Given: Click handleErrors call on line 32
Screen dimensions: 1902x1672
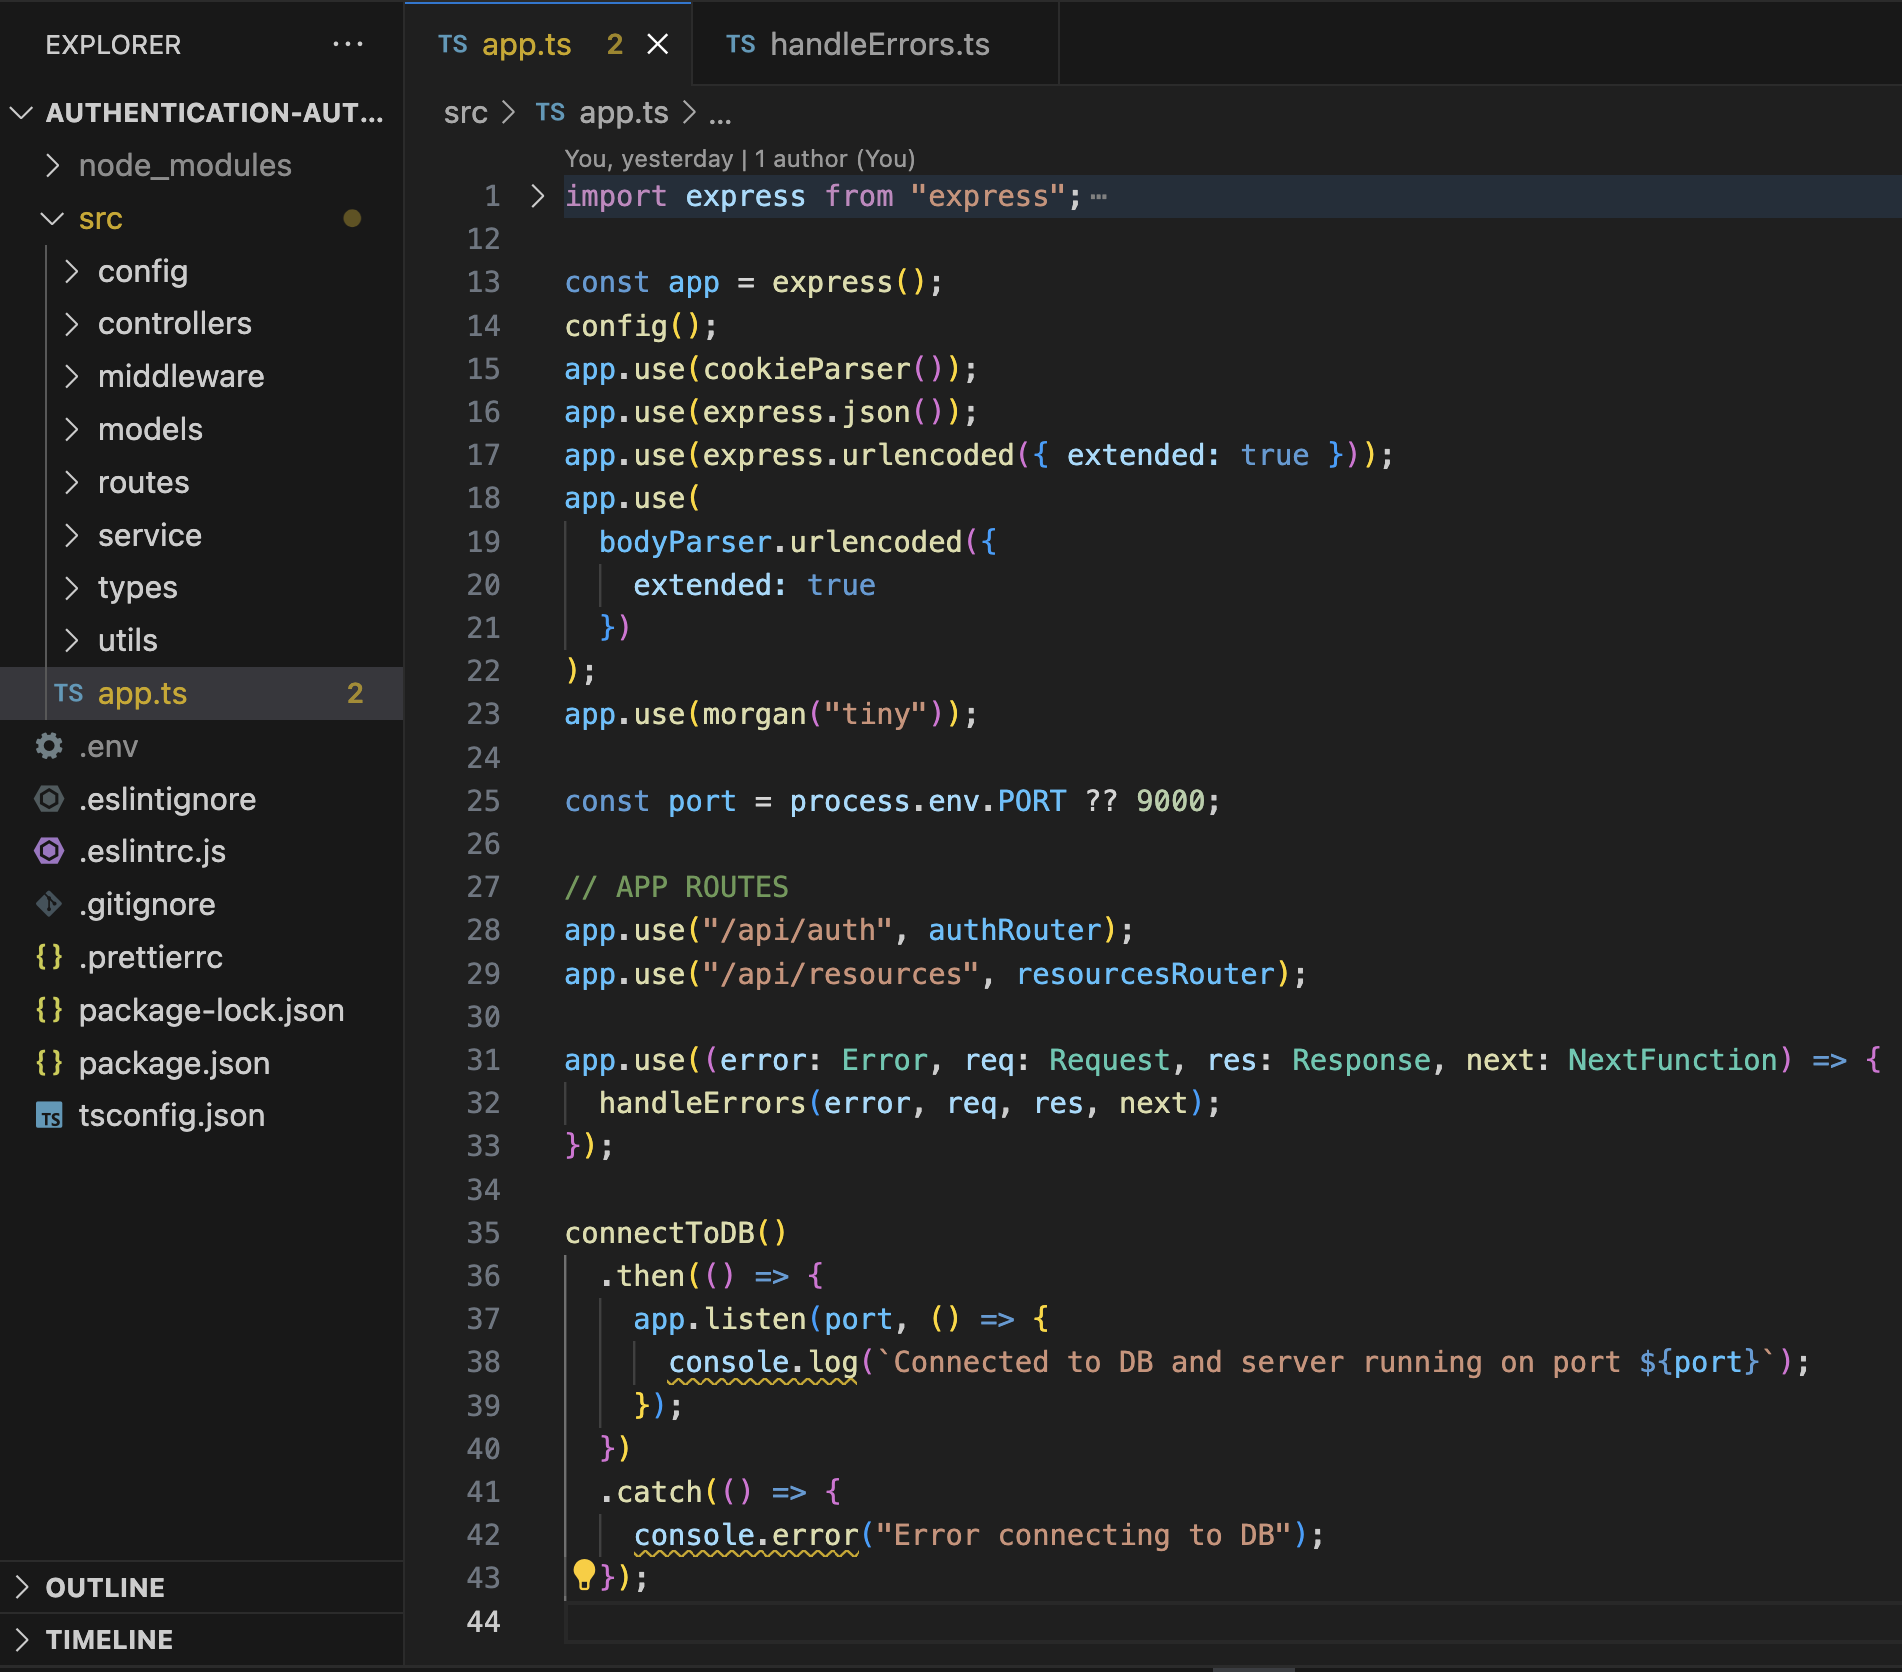Looking at the screenshot, I should point(702,1103).
